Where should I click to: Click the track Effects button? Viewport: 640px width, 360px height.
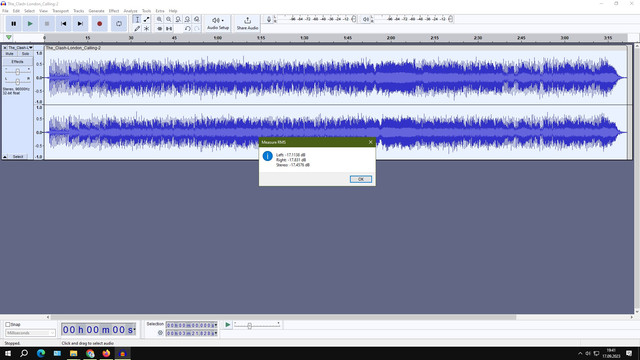(x=18, y=62)
